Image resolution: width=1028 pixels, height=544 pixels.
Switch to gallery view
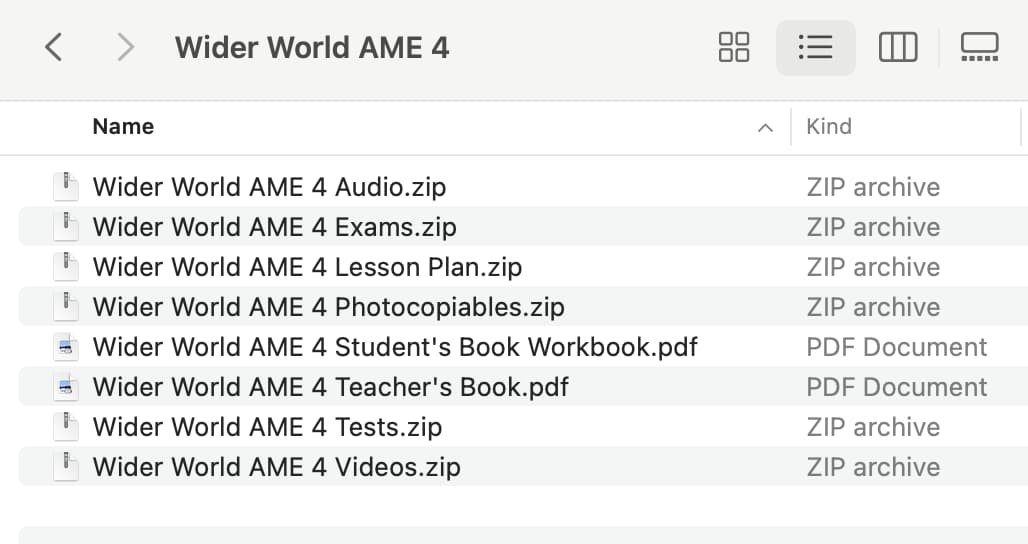[979, 47]
